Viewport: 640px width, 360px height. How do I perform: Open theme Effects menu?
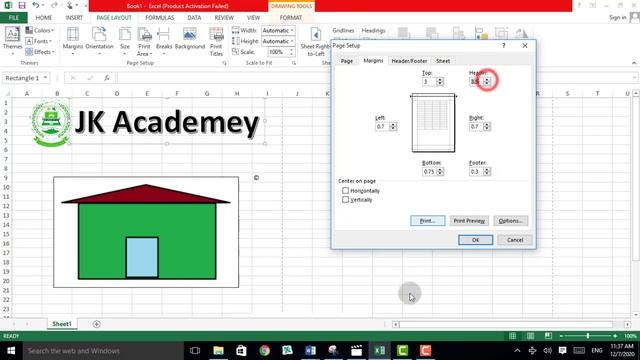pyautogui.click(x=40, y=52)
